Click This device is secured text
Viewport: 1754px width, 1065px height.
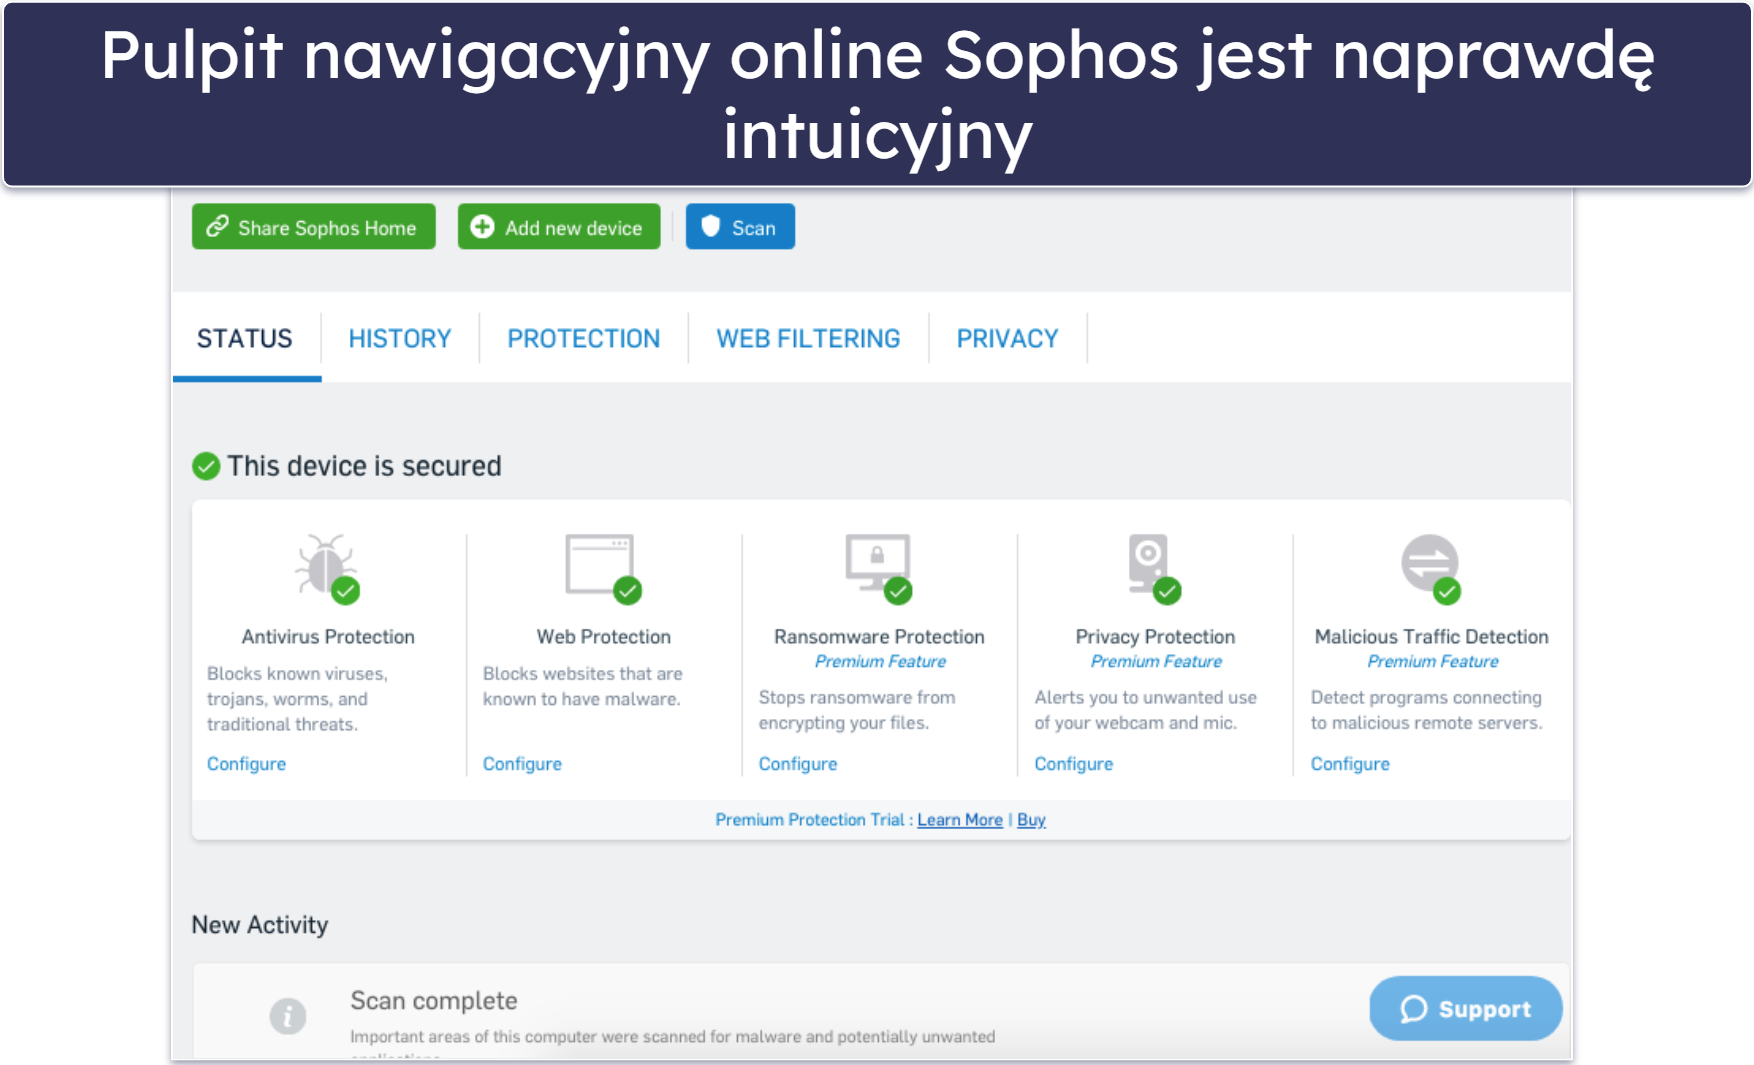pyautogui.click(x=364, y=466)
